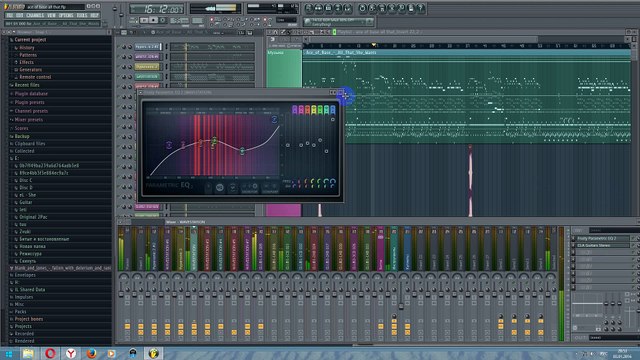The width and height of the screenshot is (640, 360).
Task: Open Windows Start button
Action: (9, 353)
